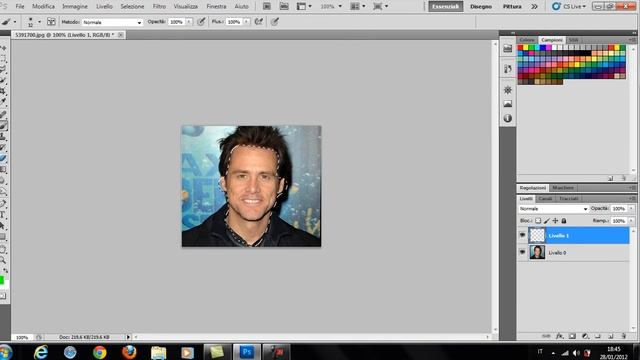Viewport: 640px width, 360px height.
Task: Show more workspaces double-arrow
Action: [x=534, y=7]
